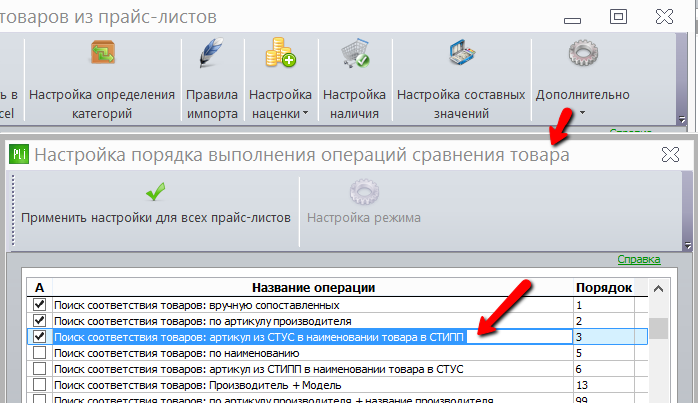The width and height of the screenshot is (698, 403).
Task: Click the A column header
Action: (x=39, y=288)
